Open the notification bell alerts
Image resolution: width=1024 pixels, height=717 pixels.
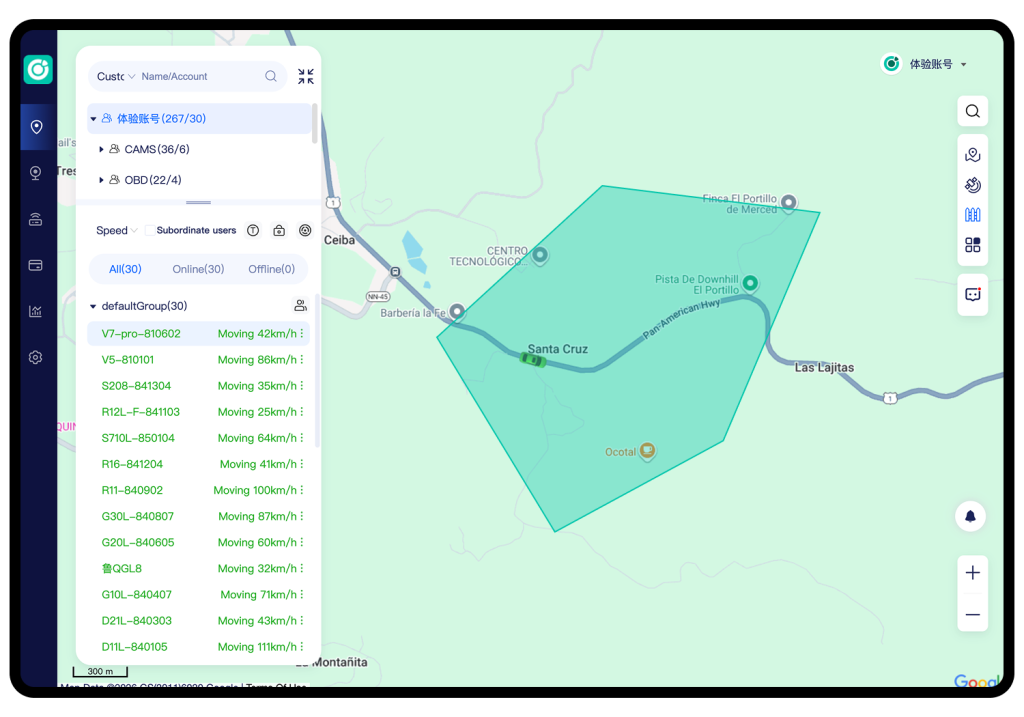(x=970, y=516)
